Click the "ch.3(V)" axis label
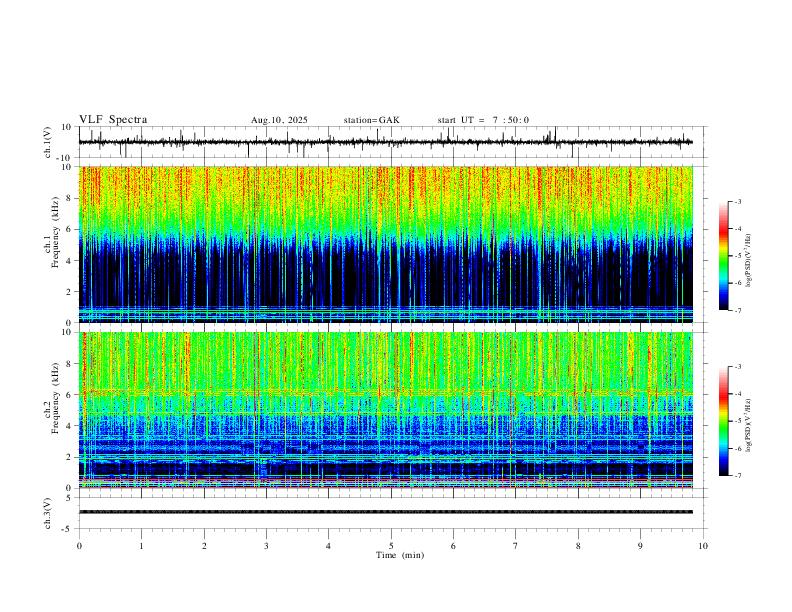The width and height of the screenshot is (792, 612). click(49, 514)
